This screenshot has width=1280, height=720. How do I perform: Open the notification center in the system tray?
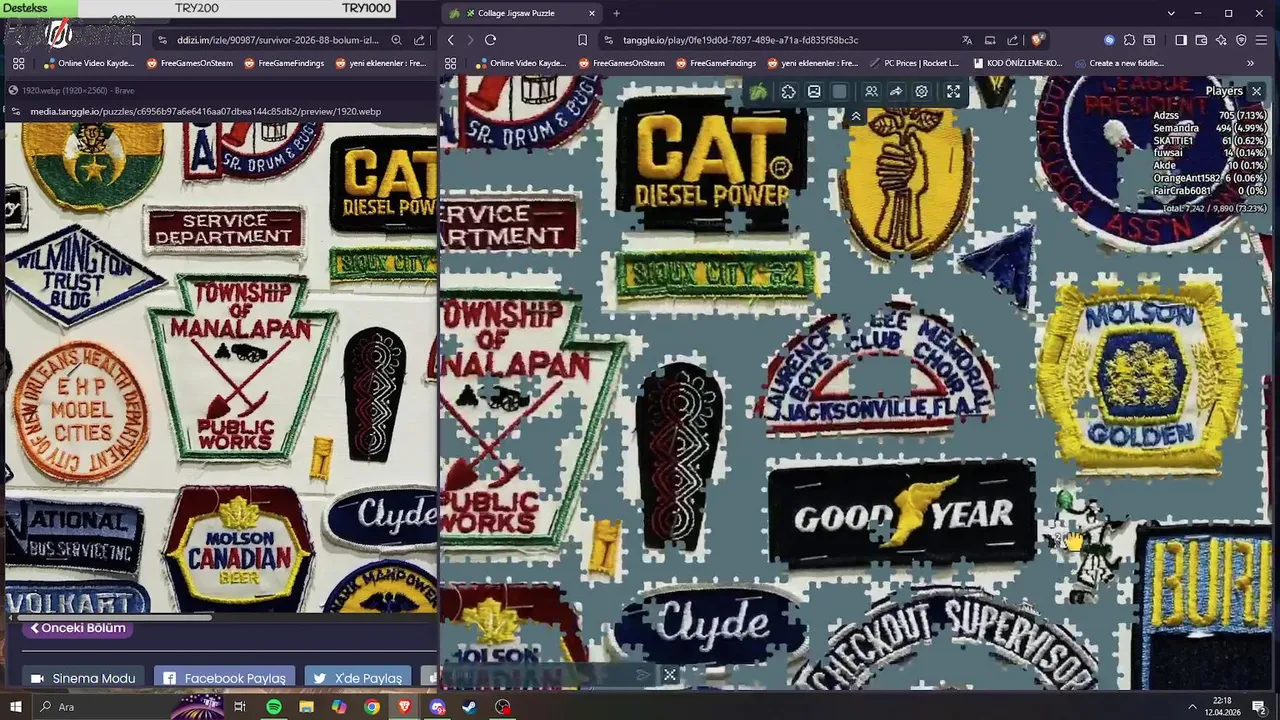coord(1260,707)
